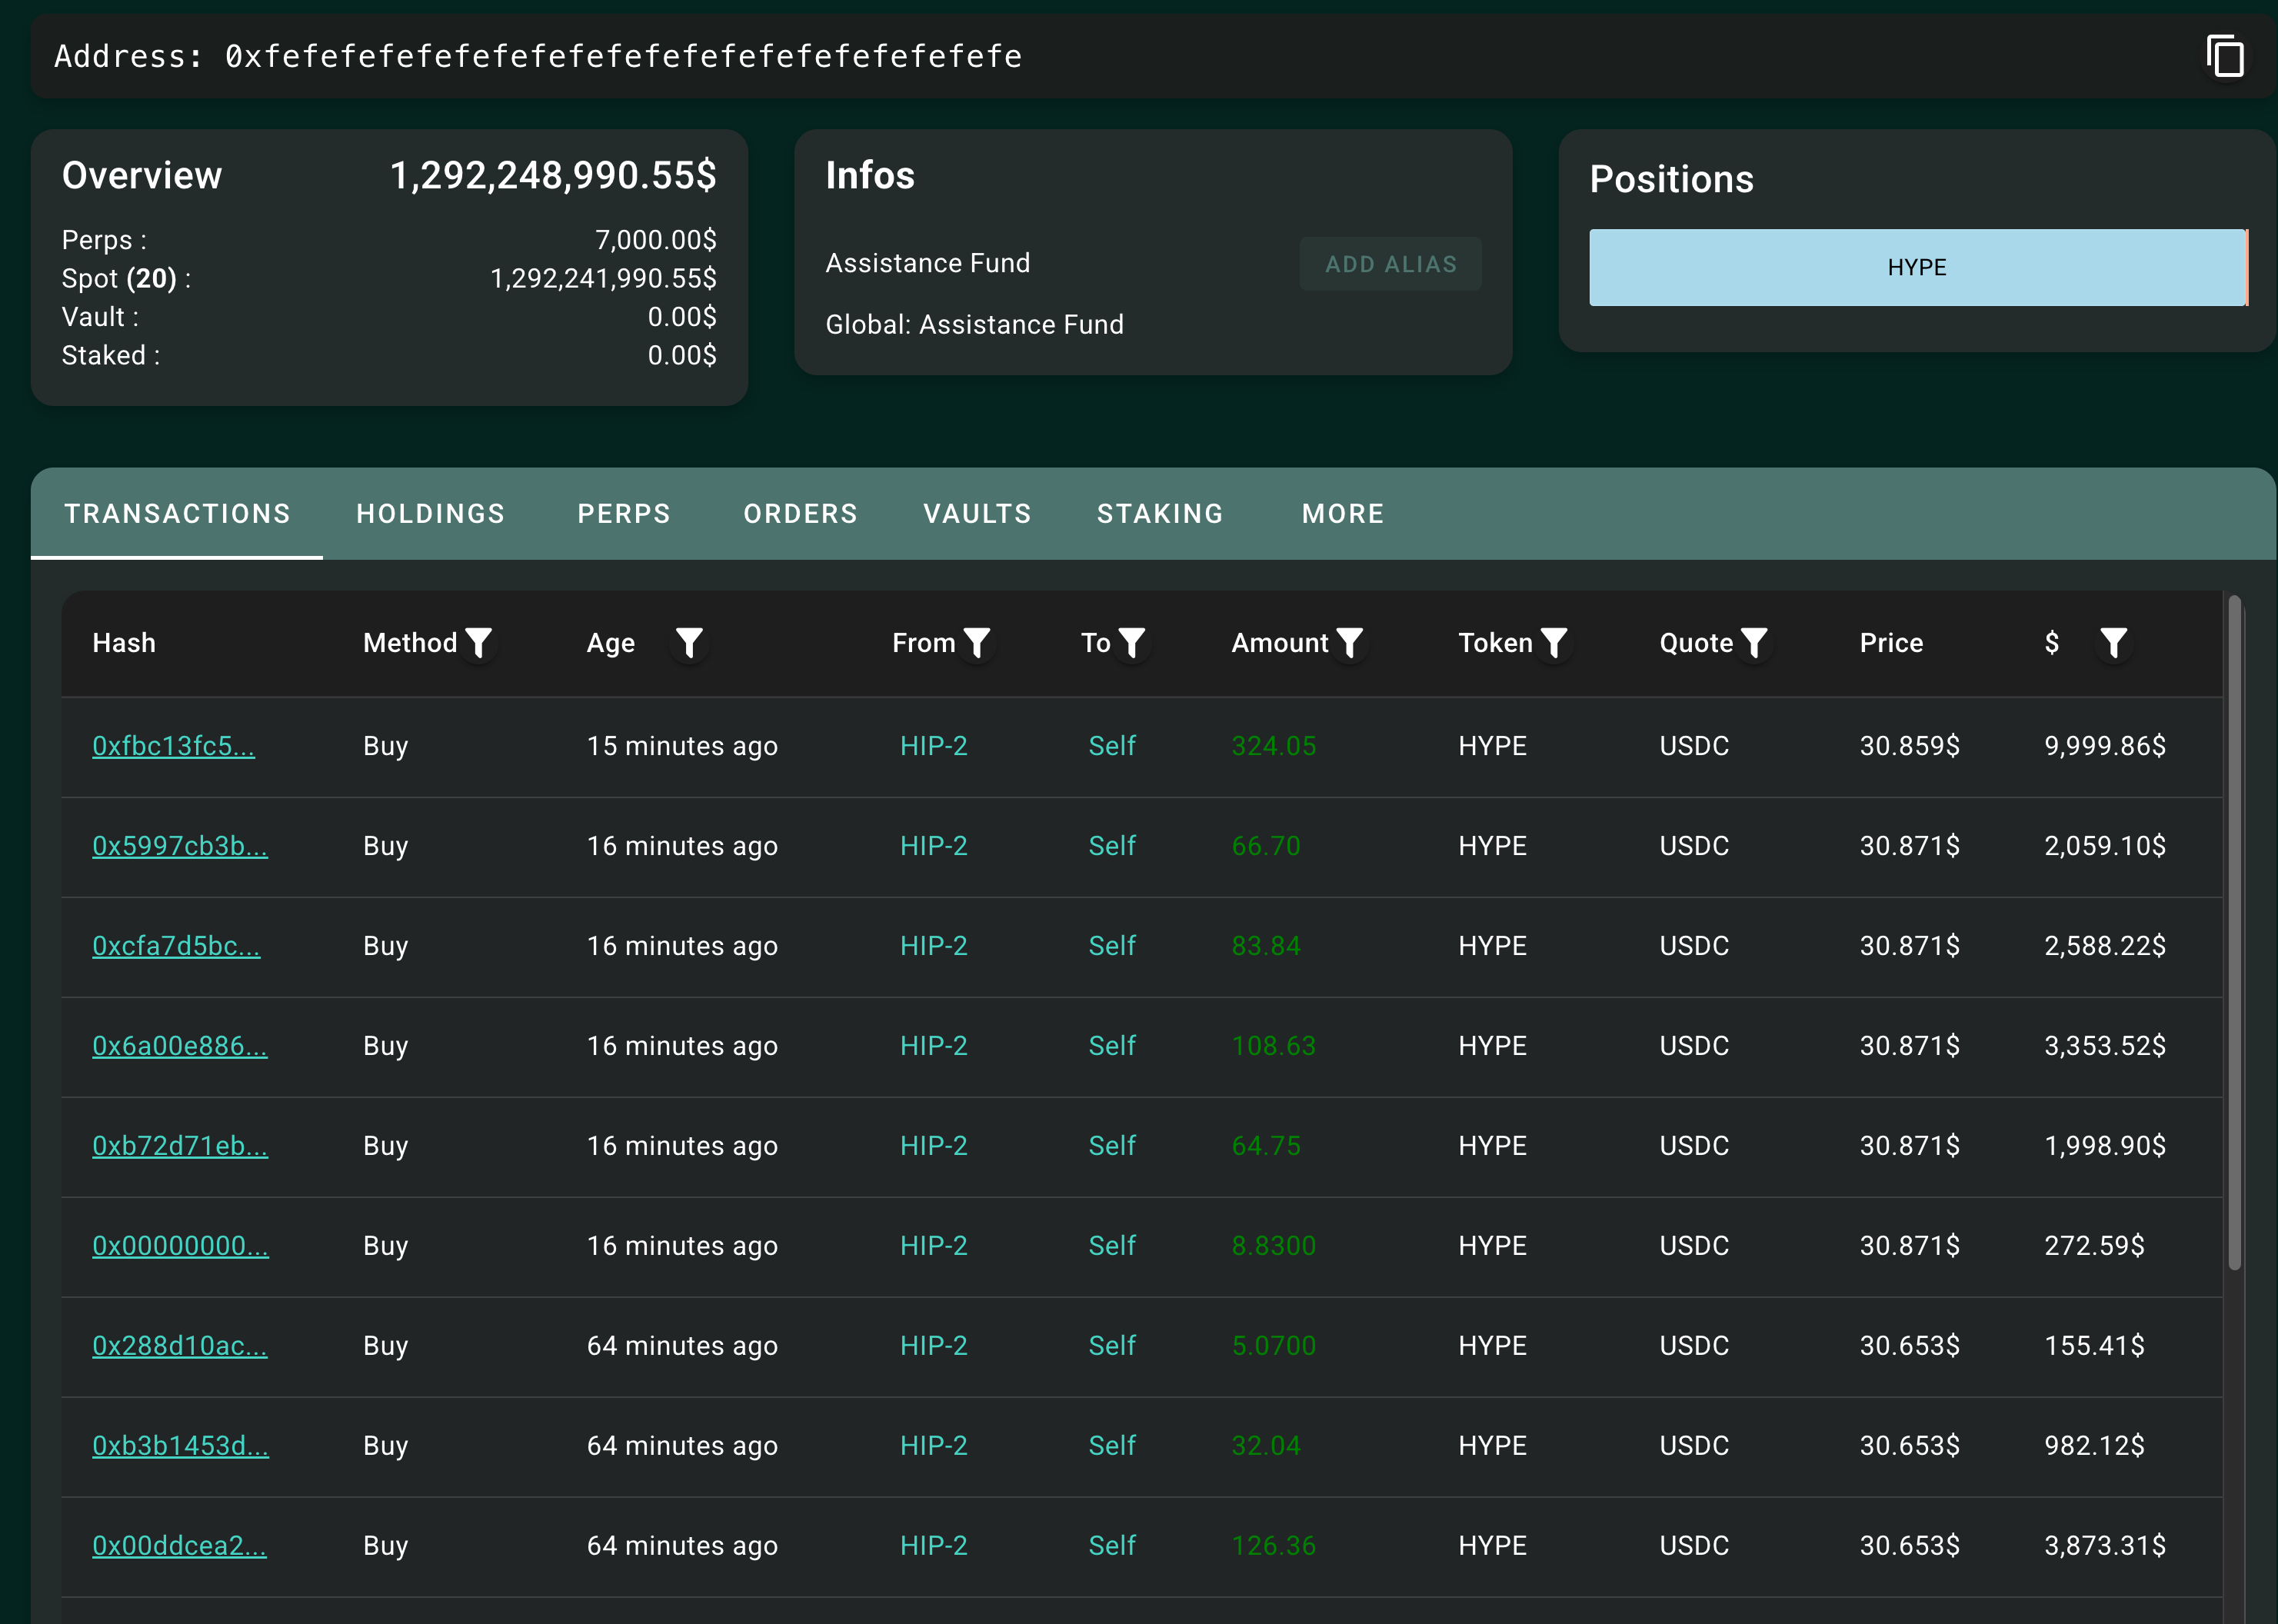This screenshot has height=1624, width=2278.
Task: Open the From column filter
Action: point(977,643)
